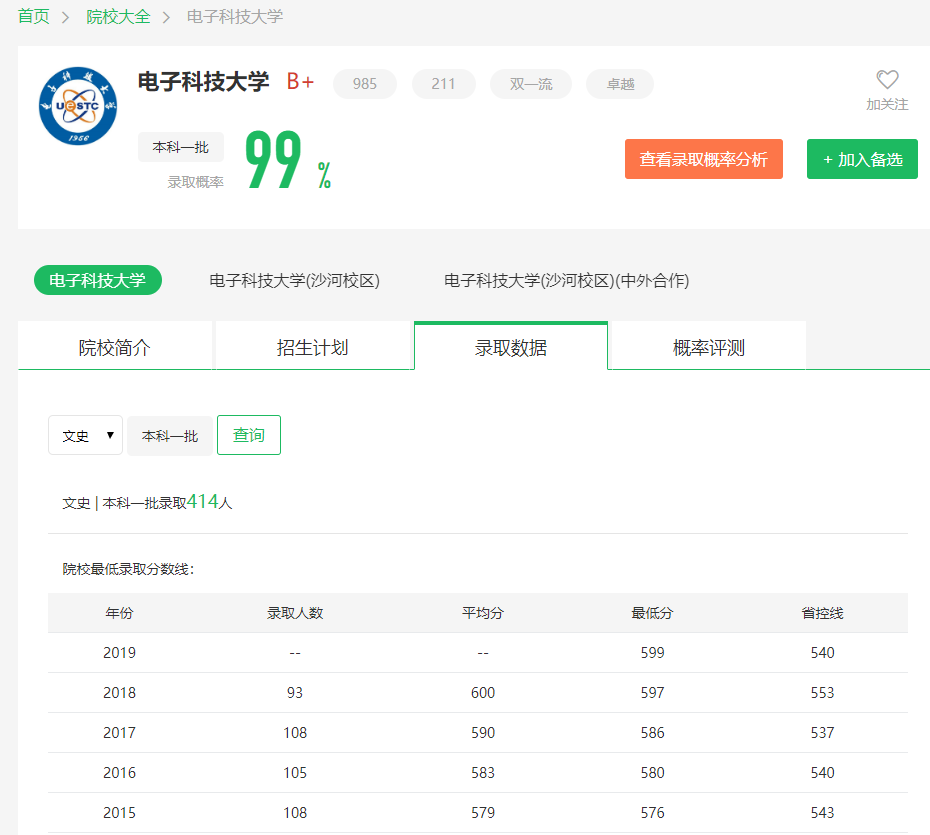Switch to the 招生计划 tab
This screenshot has height=835, width=930.
pyautogui.click(x=313, y=346)
